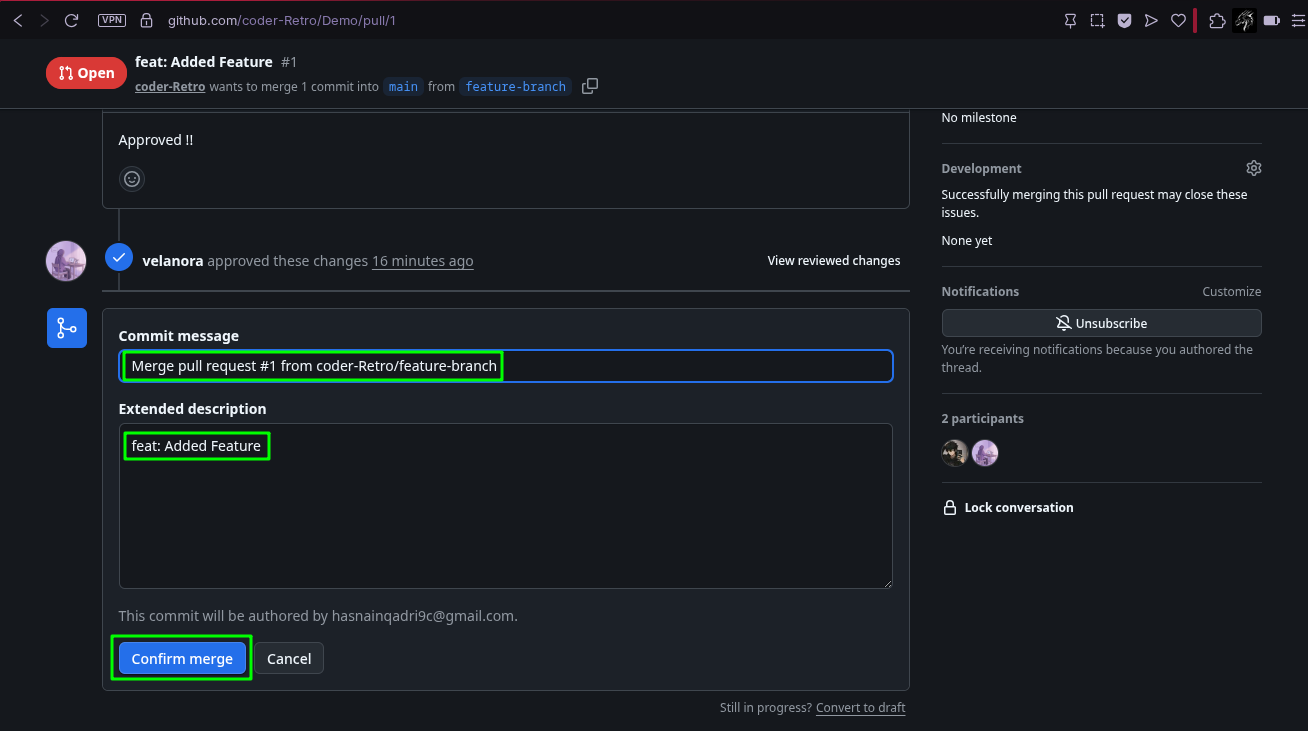Click the PR title 'feat: Added Feature'
Image resolution: width=1308 pixels, height=731 pixels.
click(204, 62)
